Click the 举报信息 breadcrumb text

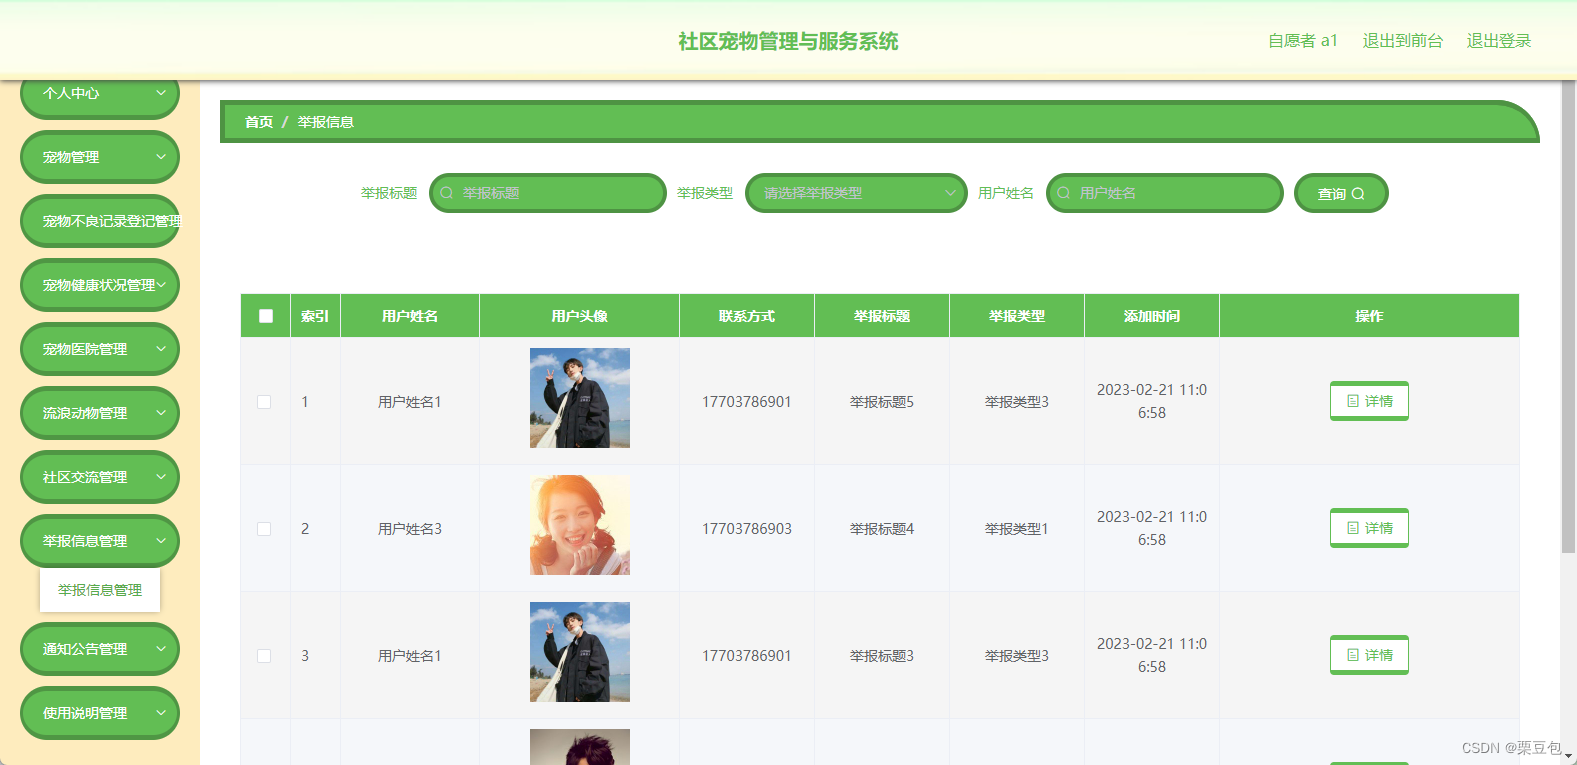pos(326,122)
